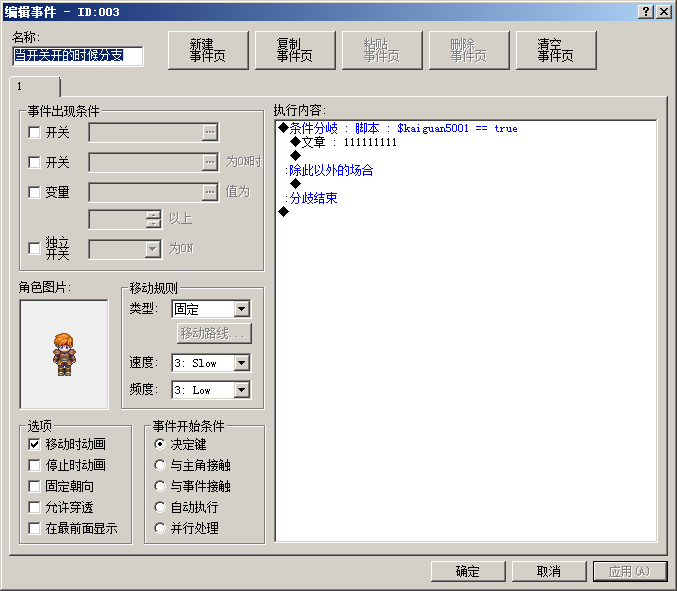Select 与事件接触 trigger radio button
This screenshot has width=677, height=591.
pos(160,486)
